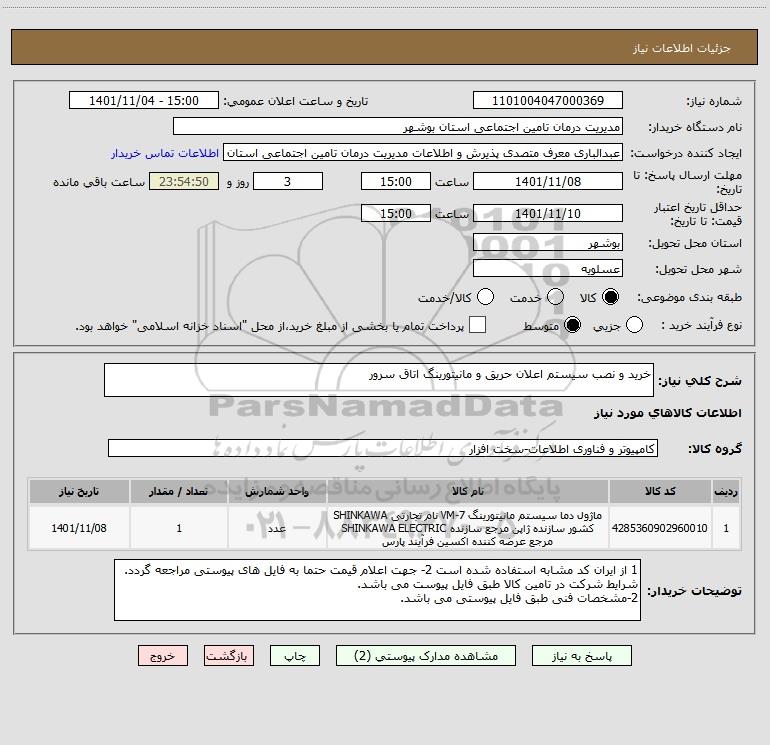Image resolution: width=770 pixels, height=745 pixels.
Task: Click the announcement date field 1401/11/04 - 15:00
Action: 144,101
